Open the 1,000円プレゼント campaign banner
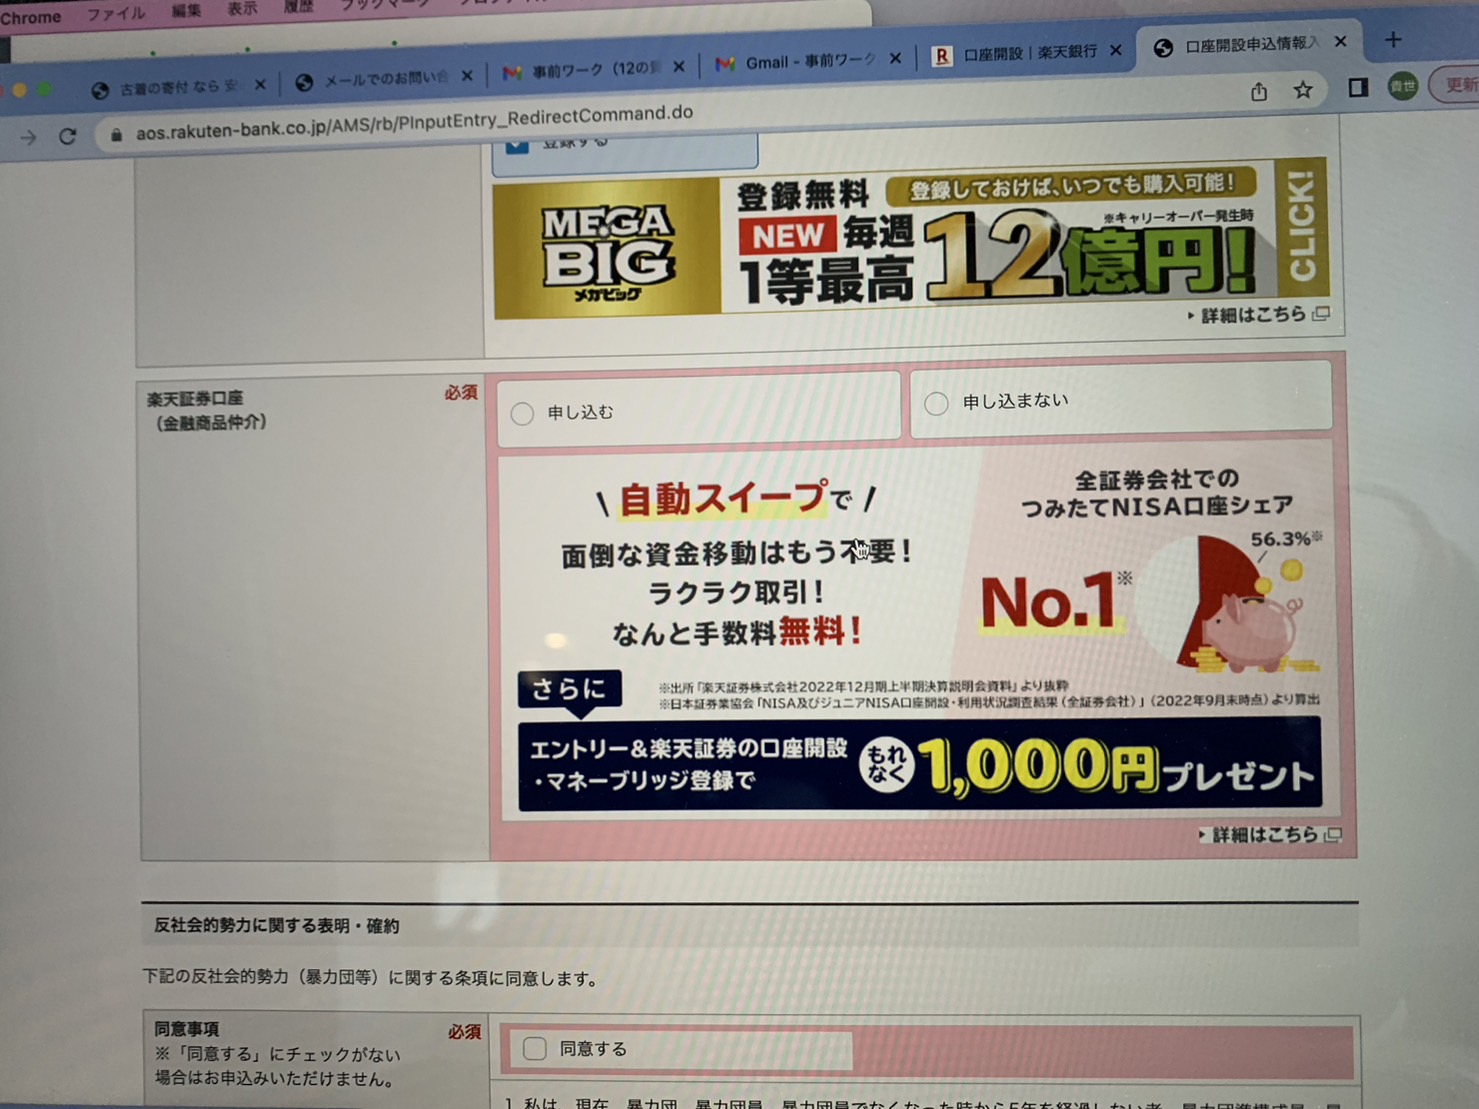This screenshot has height=1109, width=1479. click(919, 765)
